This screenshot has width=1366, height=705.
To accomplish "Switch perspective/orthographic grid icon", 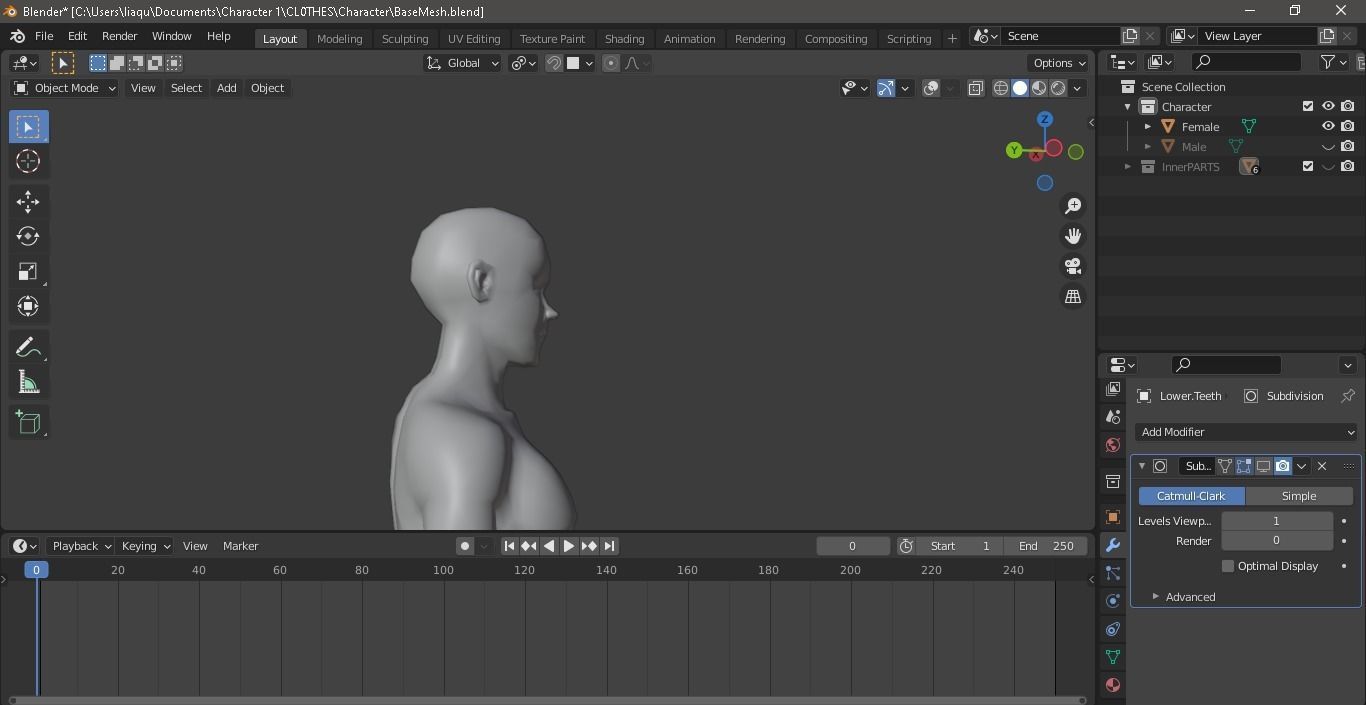I will coord(1073,297).
